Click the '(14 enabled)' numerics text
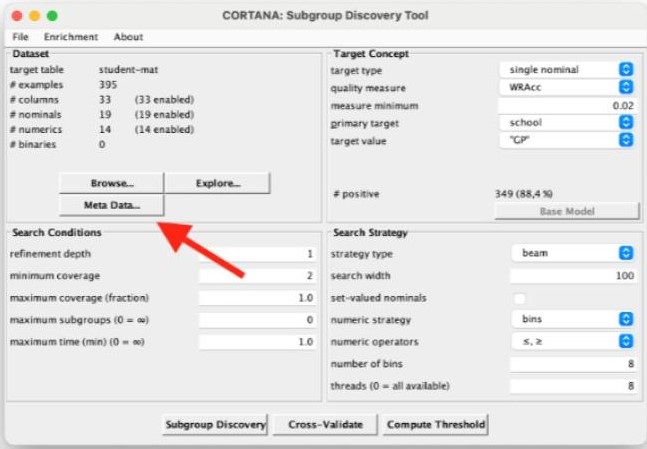This screenshot has height=449, width=647. [164, 129]
